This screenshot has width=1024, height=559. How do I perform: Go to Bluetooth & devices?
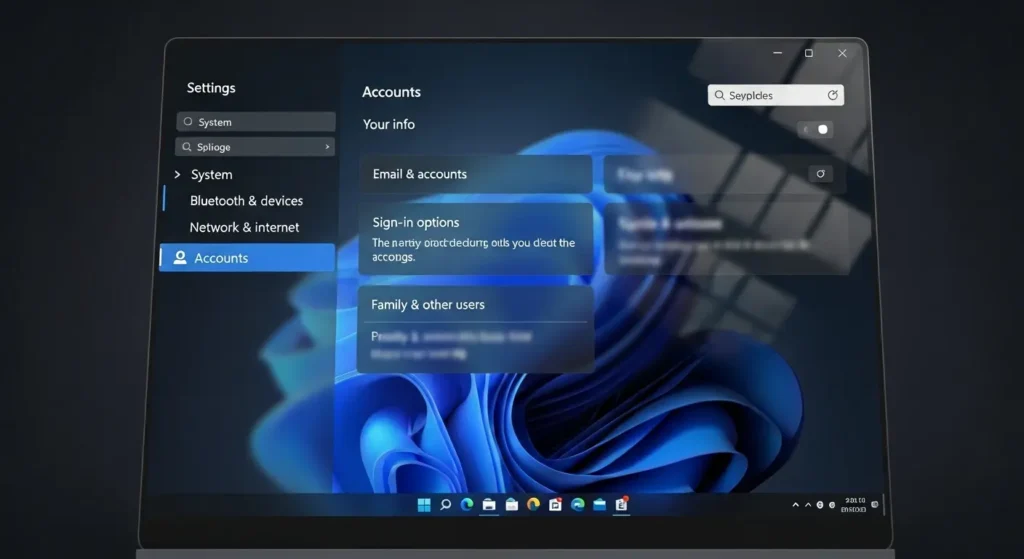(x=246, y=200)
